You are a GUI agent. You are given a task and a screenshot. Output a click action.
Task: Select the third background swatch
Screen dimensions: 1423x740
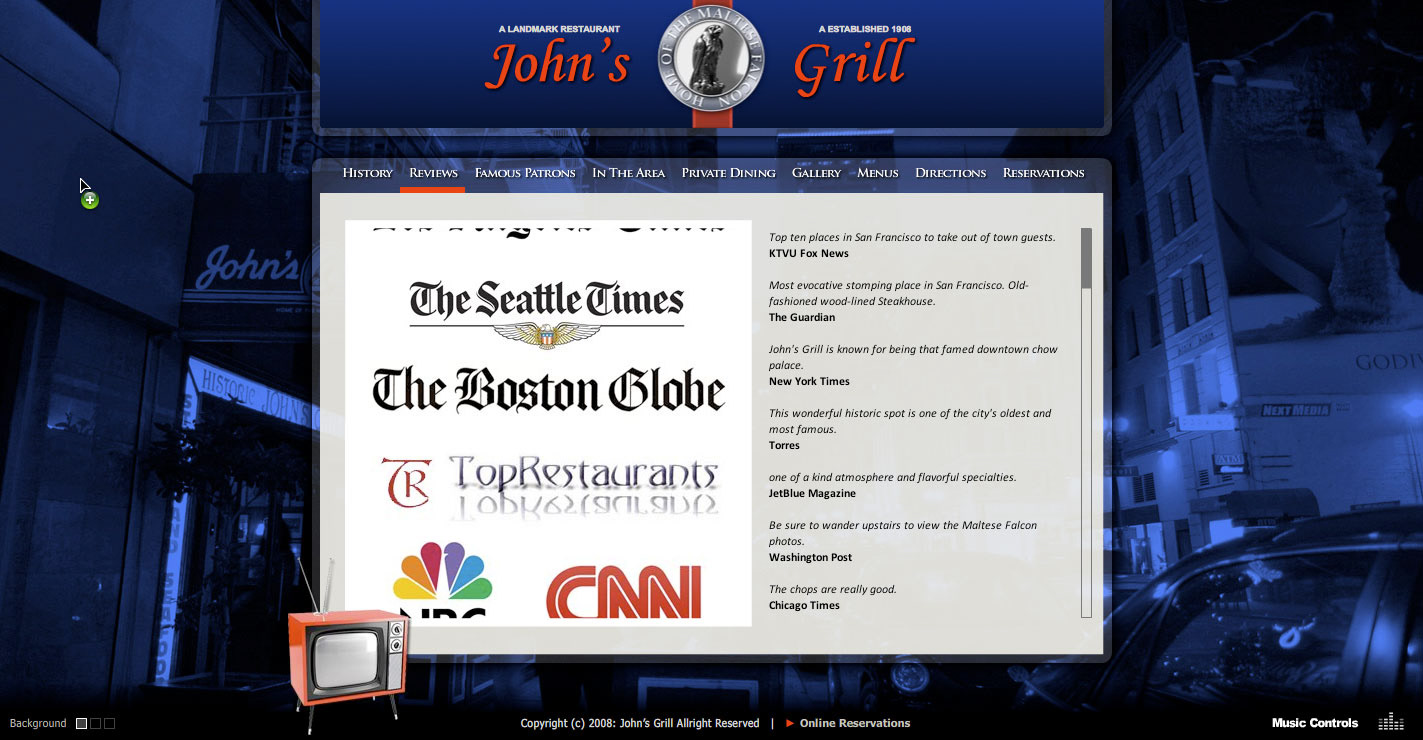point(110,723)
